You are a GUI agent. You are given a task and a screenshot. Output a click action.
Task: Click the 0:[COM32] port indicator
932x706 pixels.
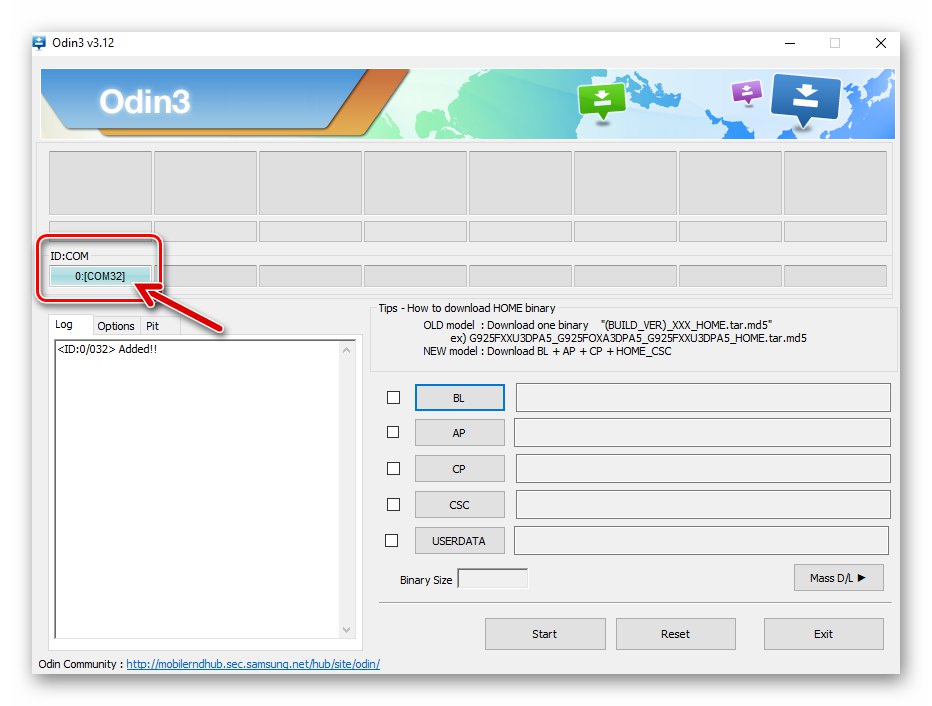(100, 276)
